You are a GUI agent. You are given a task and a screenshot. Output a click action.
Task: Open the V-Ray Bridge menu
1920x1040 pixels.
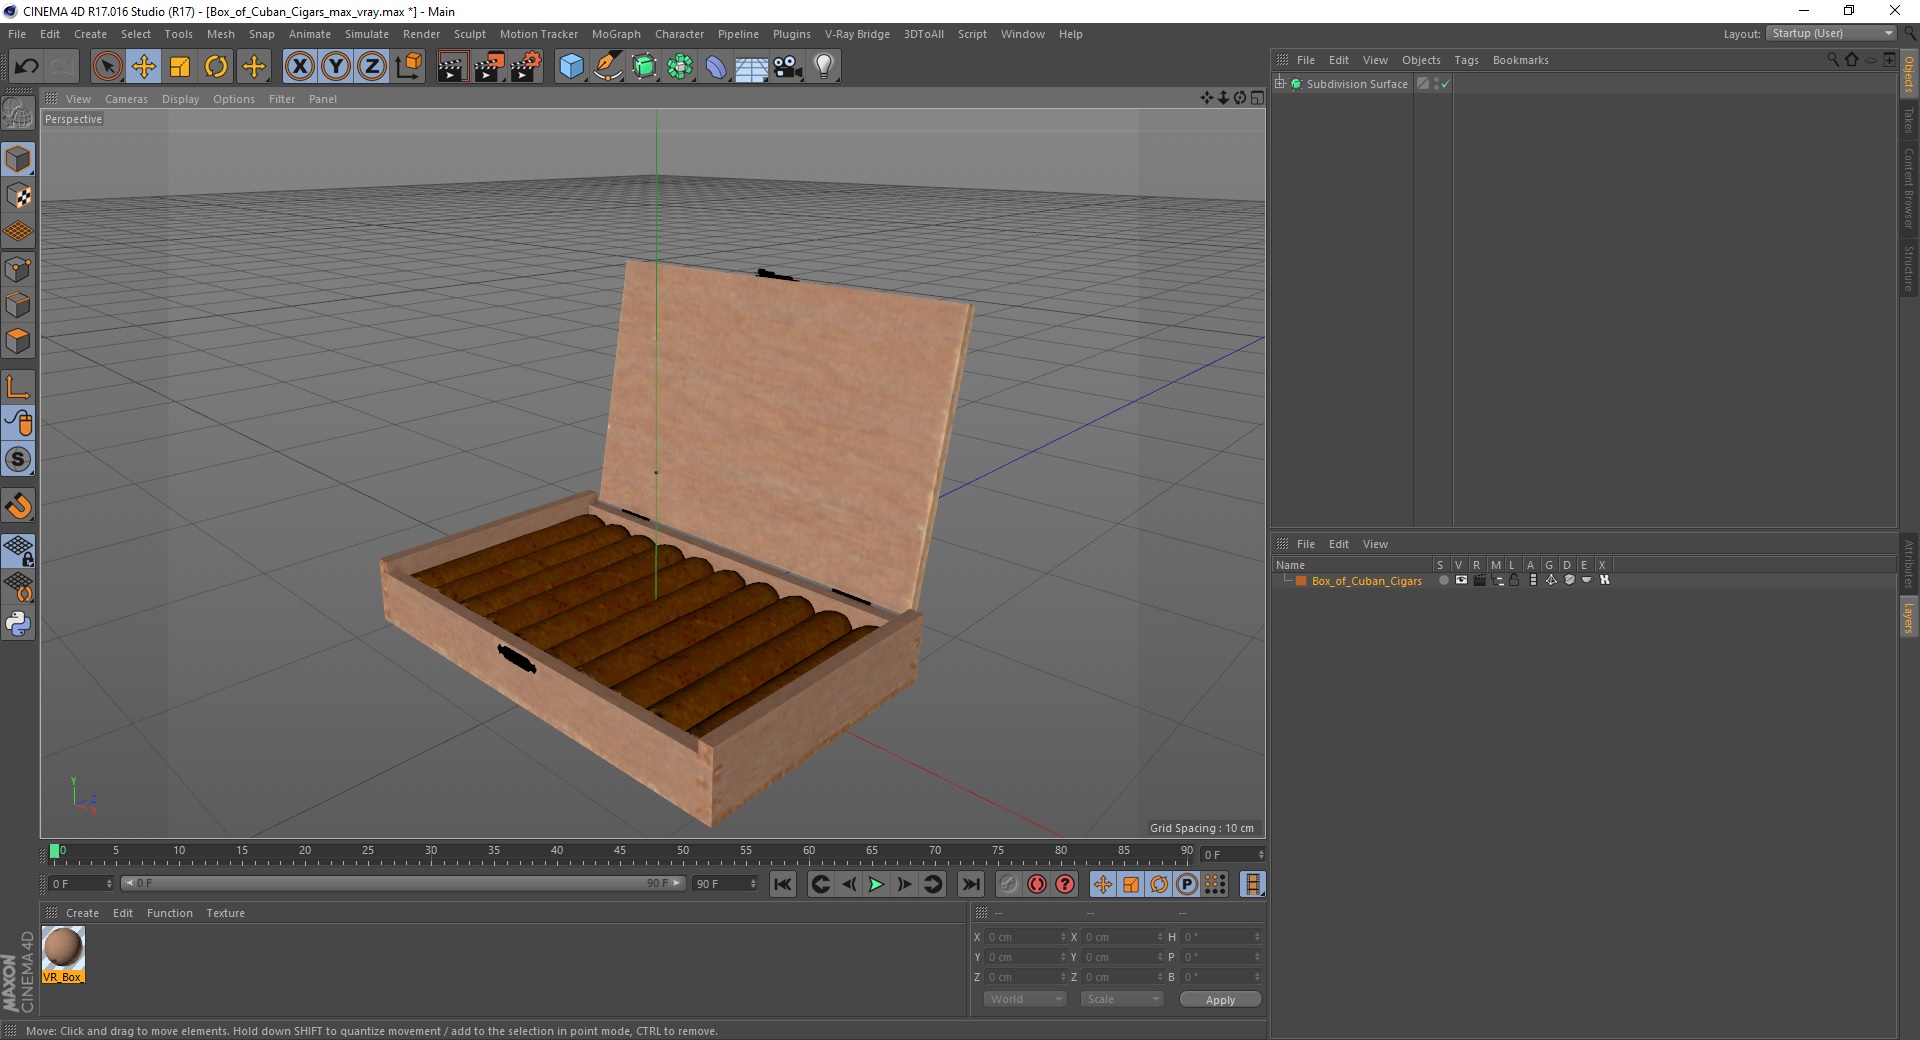(x=857, y=34)
